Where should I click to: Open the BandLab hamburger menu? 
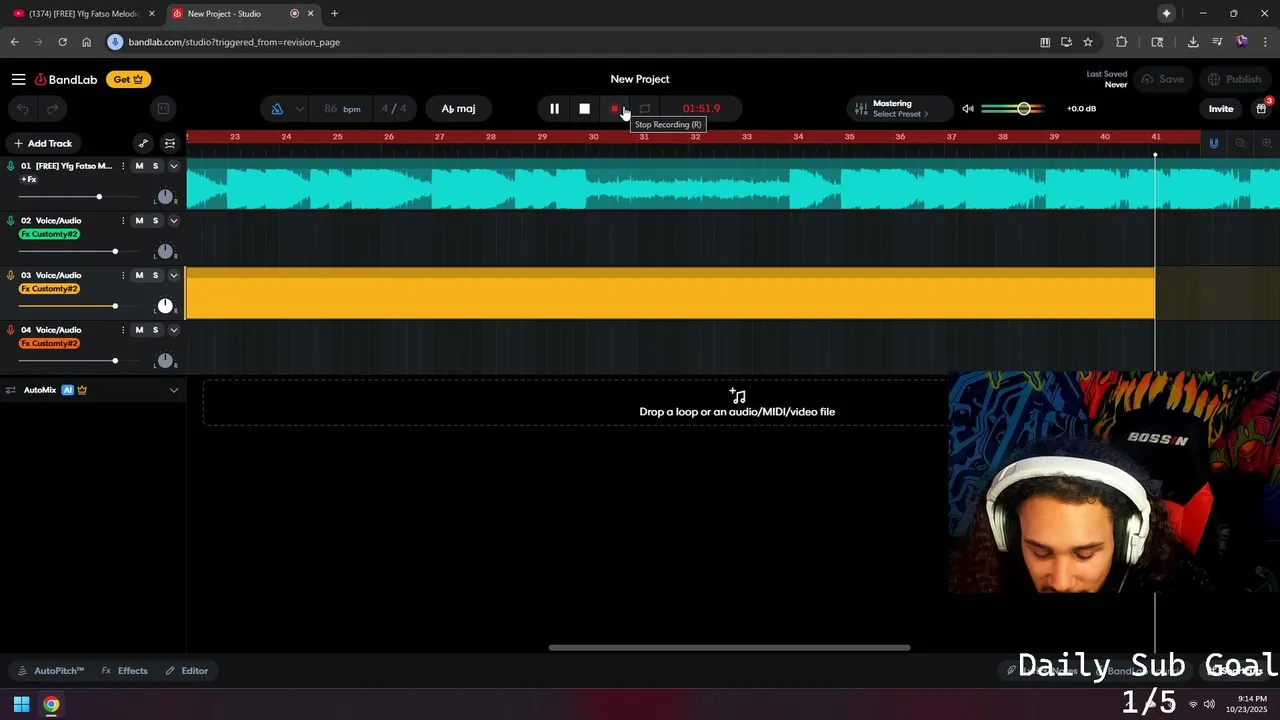18,79
